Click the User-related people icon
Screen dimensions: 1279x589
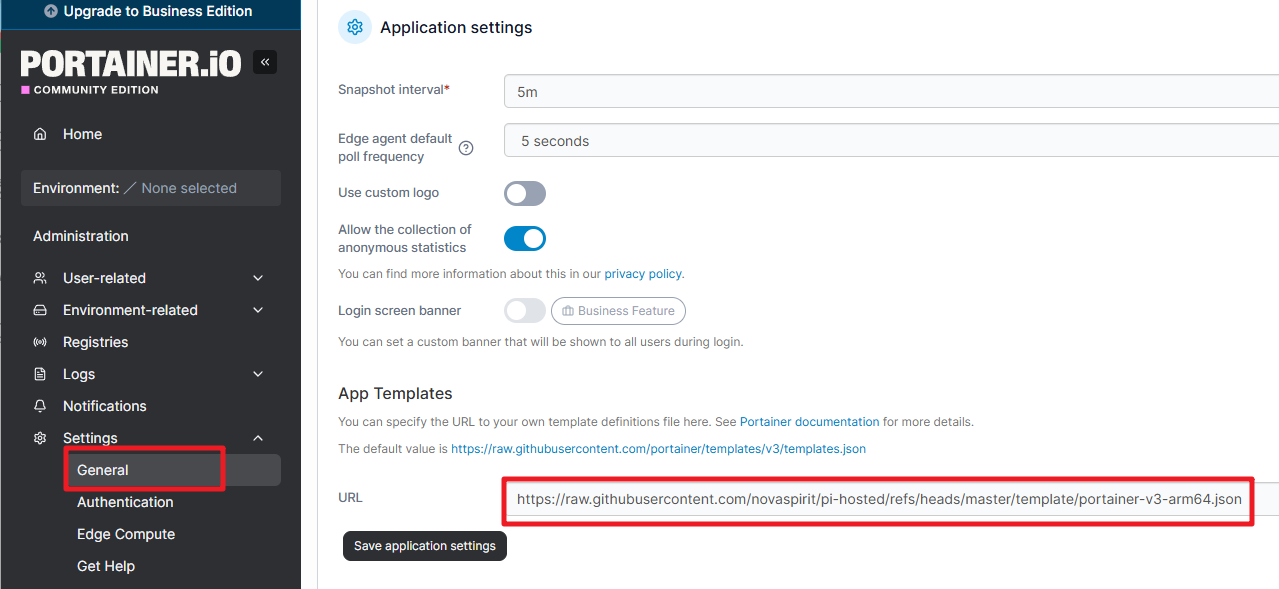click(40, 278)
